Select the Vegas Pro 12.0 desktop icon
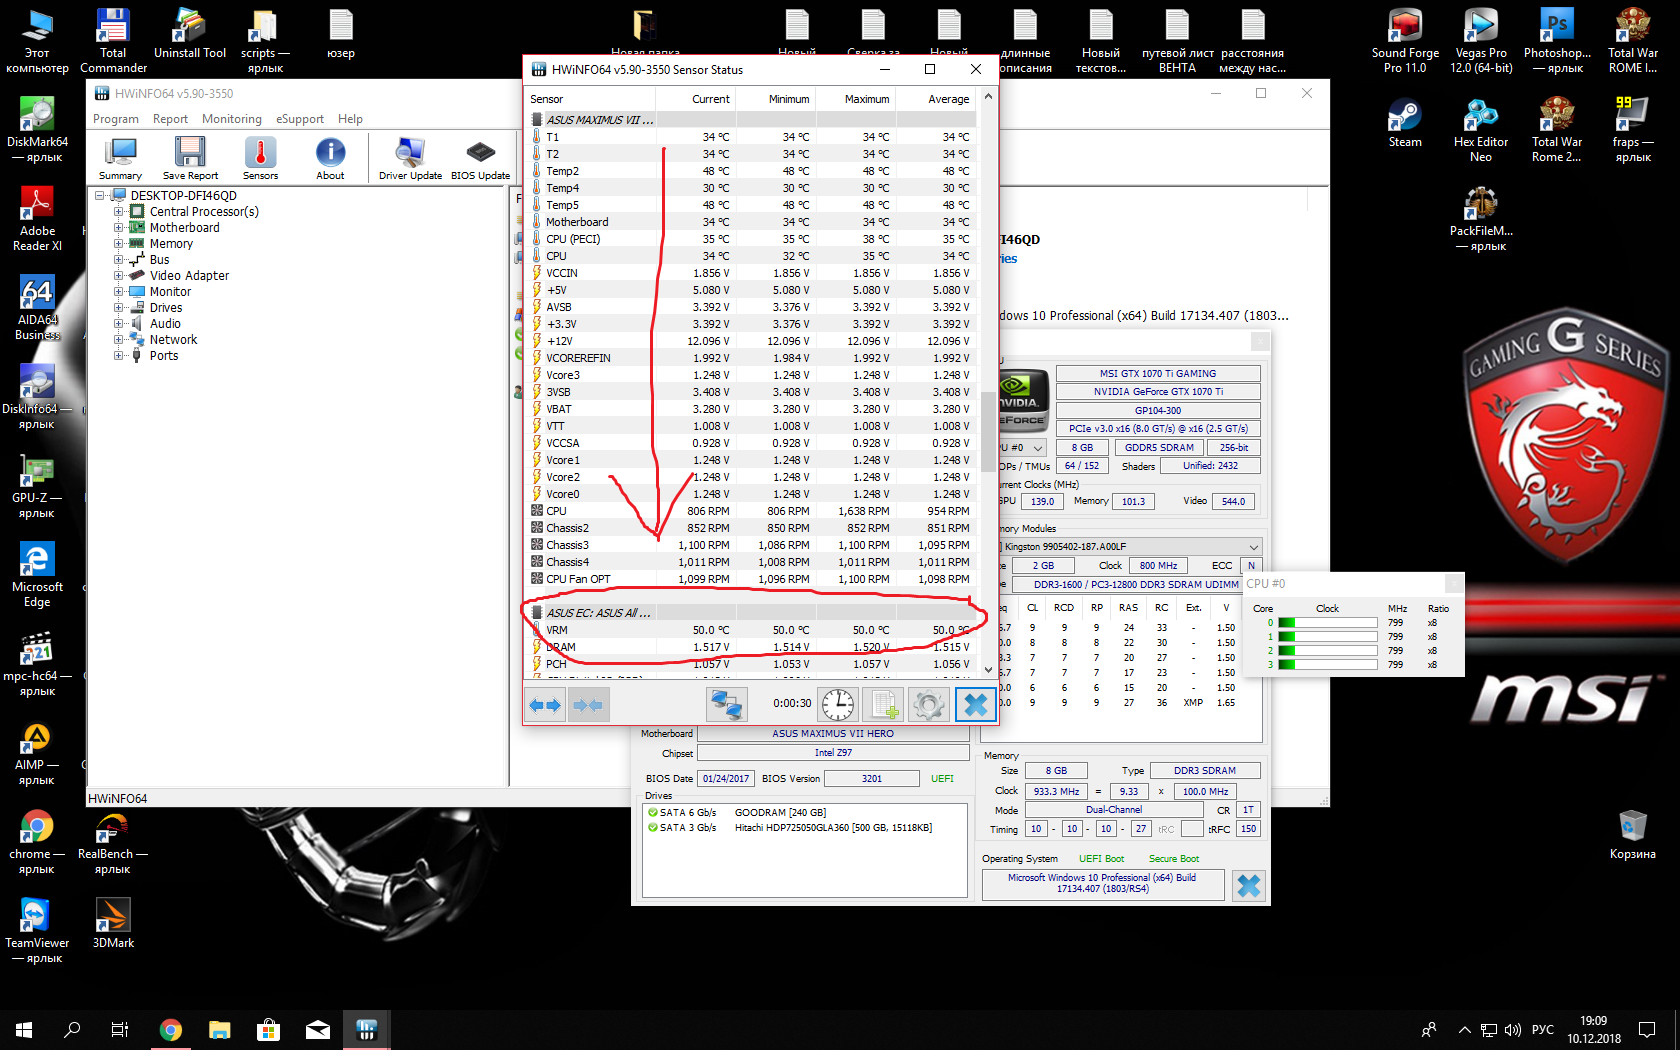The height and width of the screenshot is (1050, 1680). [x=1481, y=41]
